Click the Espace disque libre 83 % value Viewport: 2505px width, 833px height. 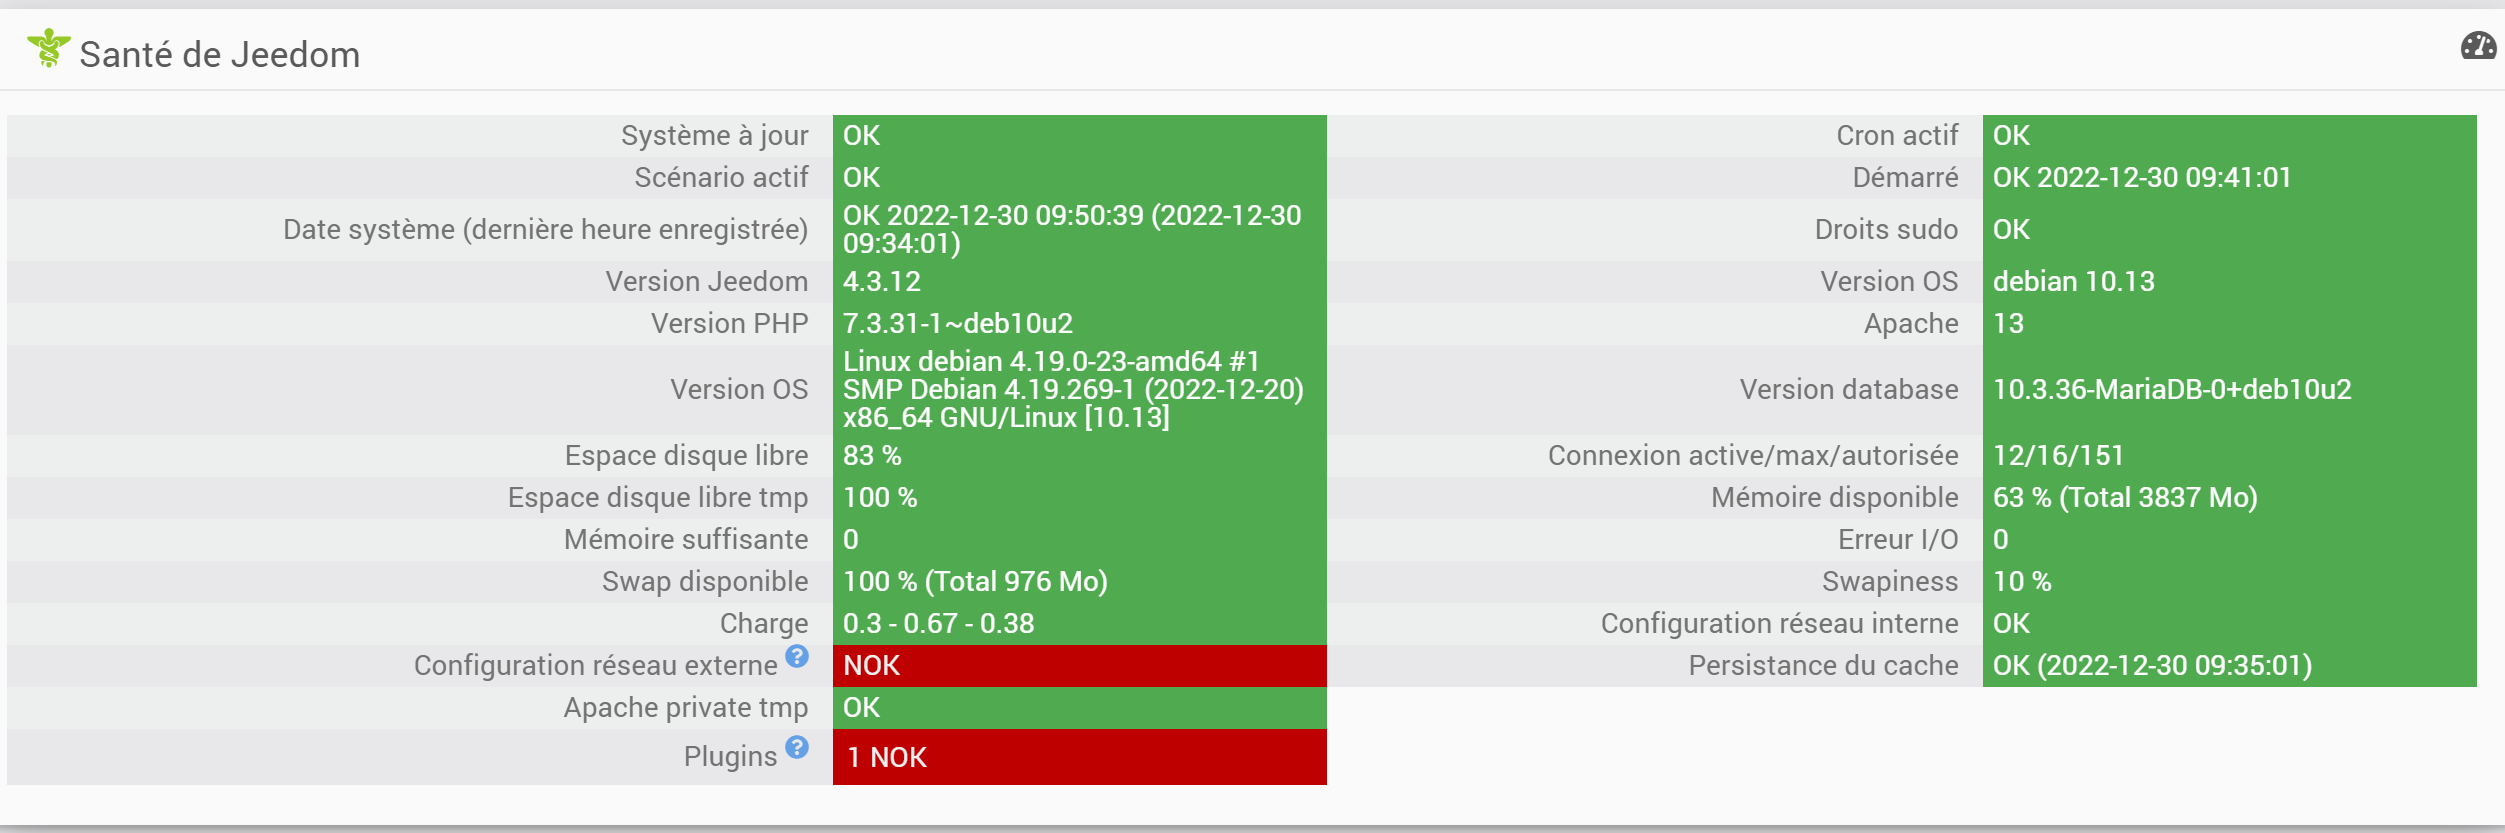[872, 456]
